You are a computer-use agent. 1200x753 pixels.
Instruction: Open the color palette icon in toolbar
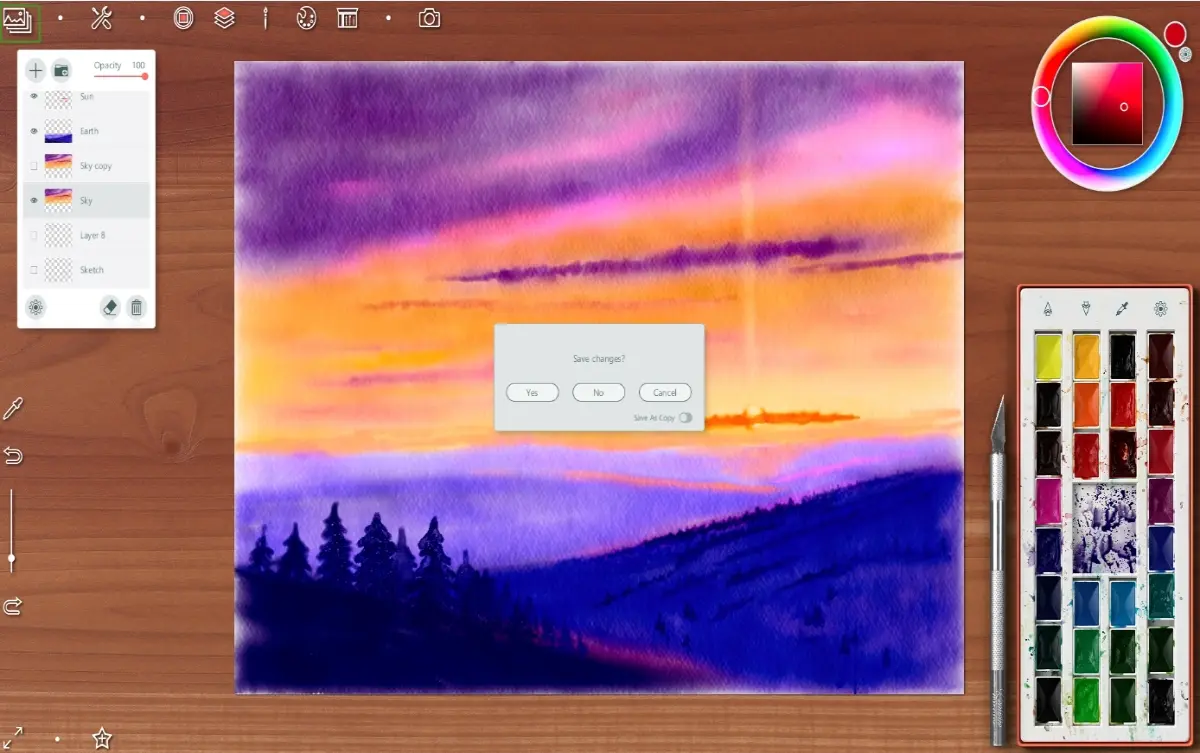[x=306, y=18]
